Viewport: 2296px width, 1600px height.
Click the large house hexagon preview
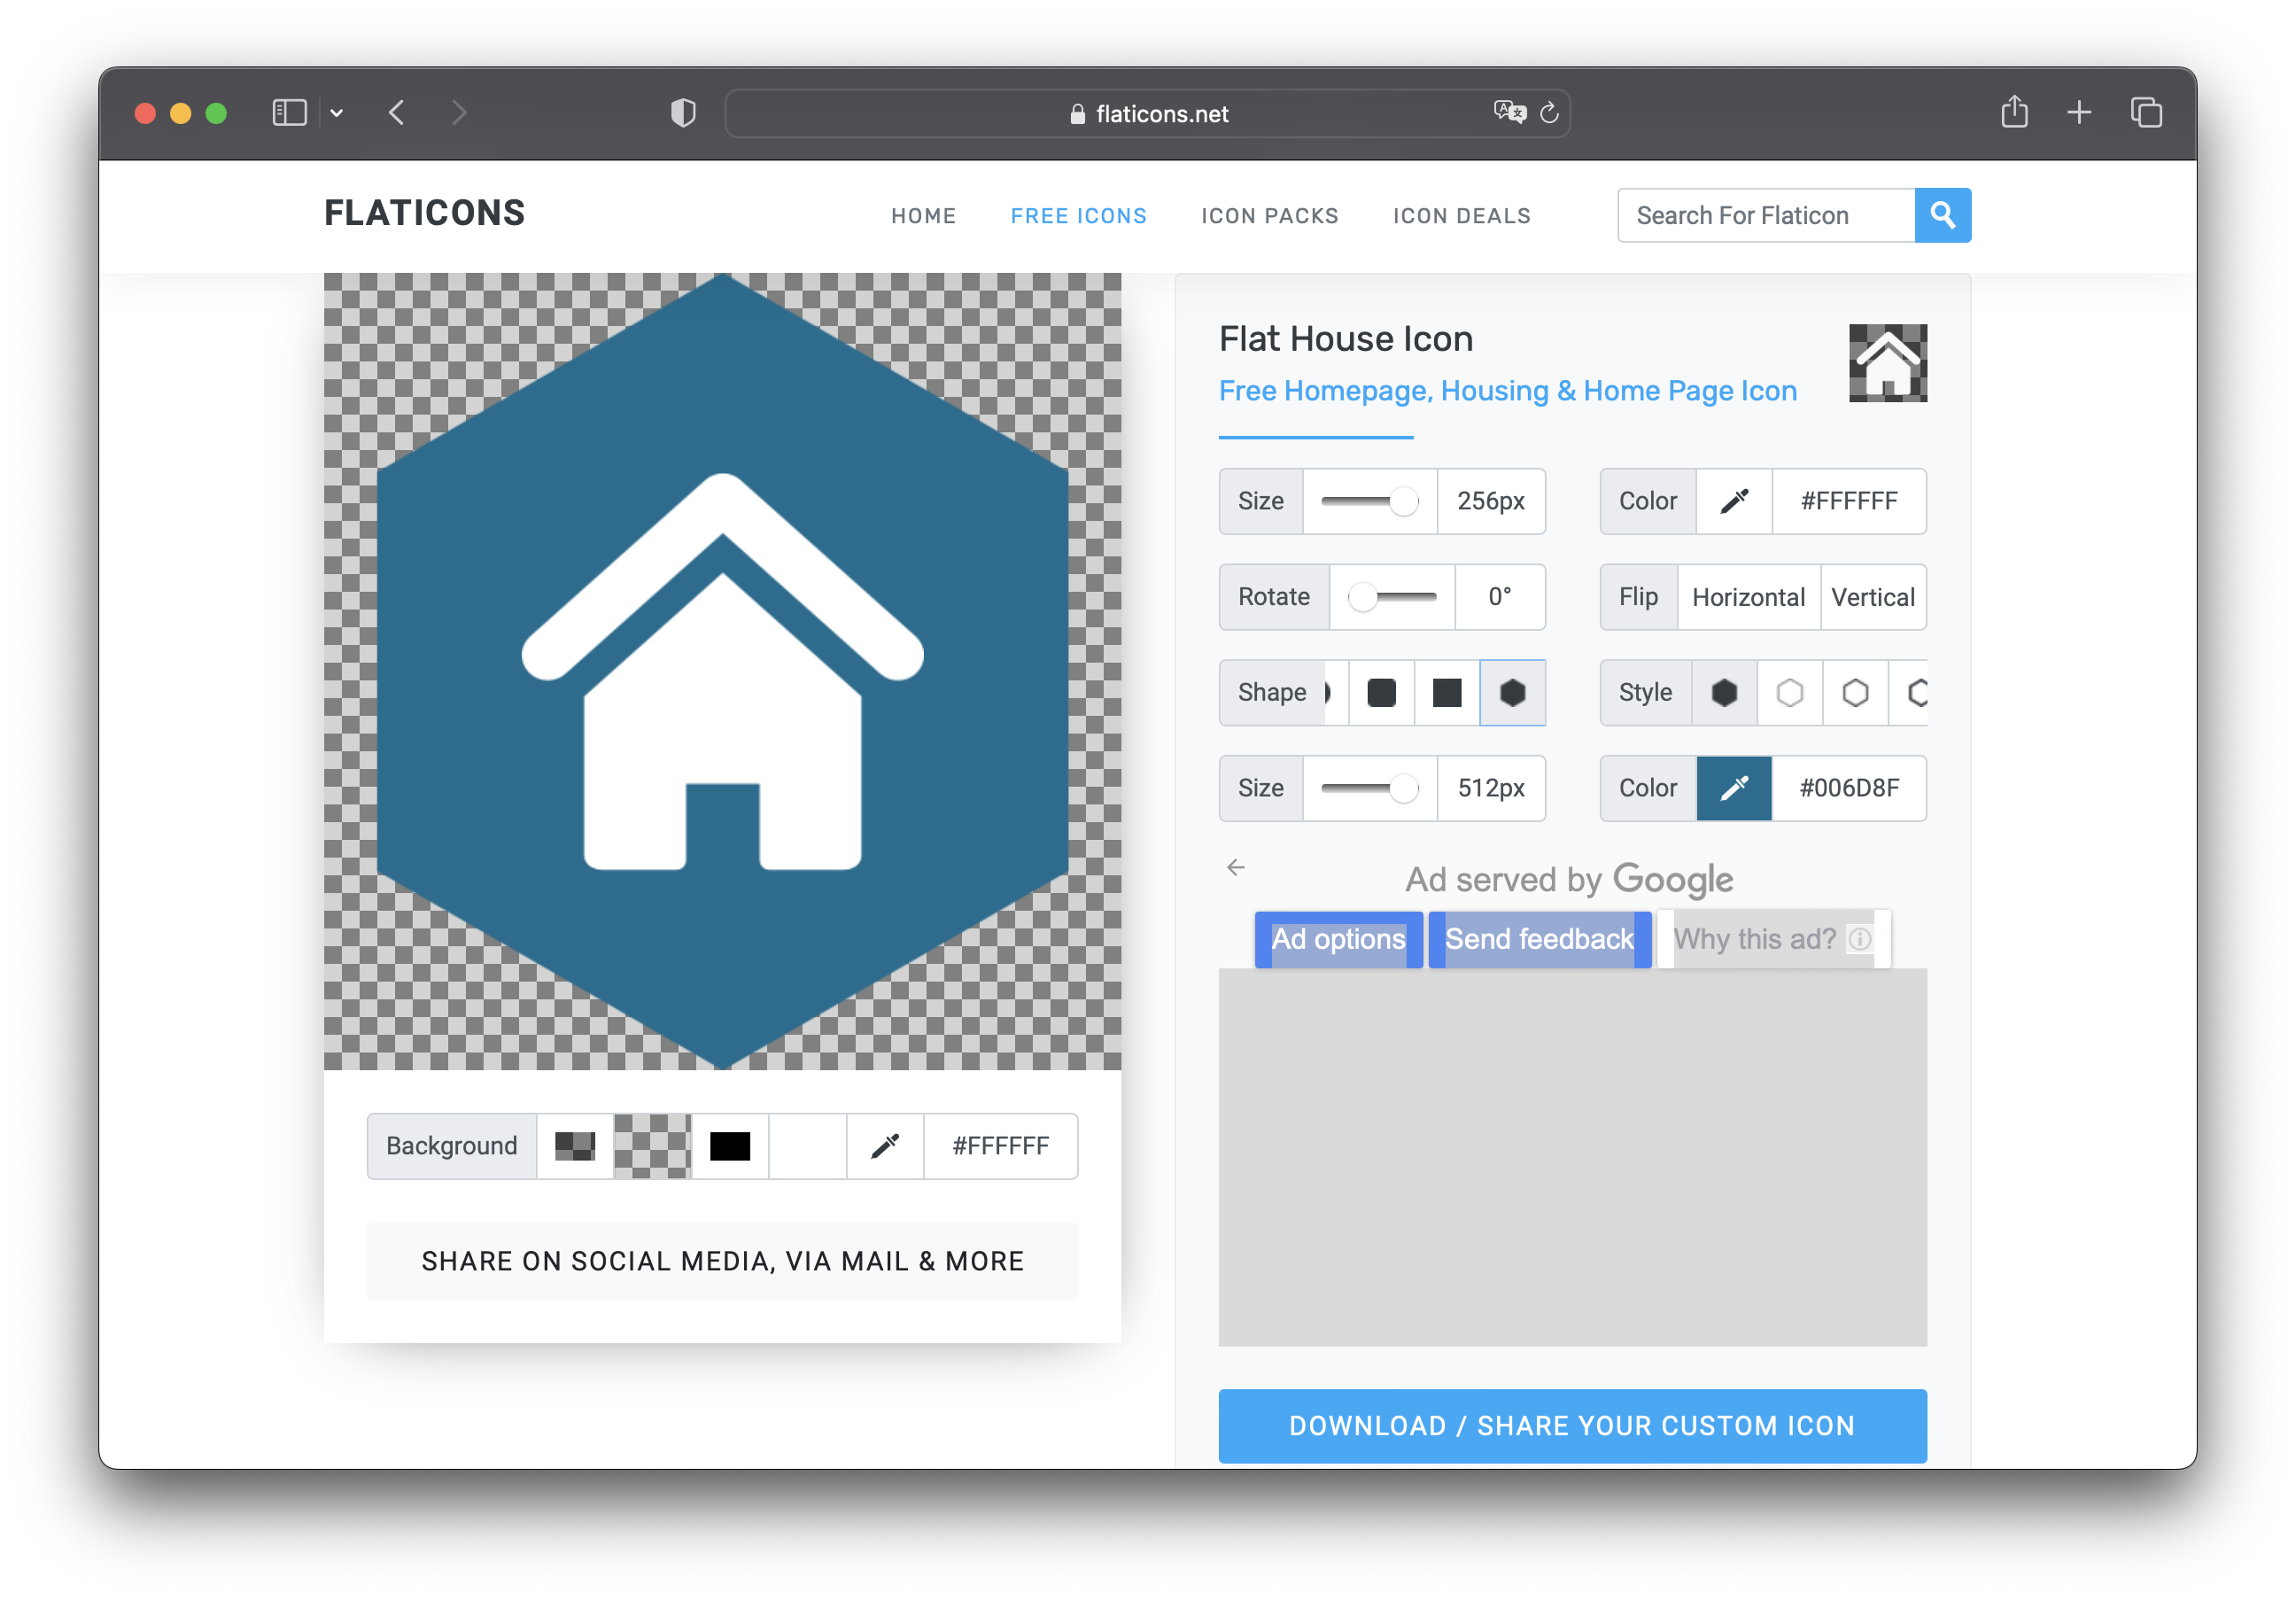(x=722, y=671)
